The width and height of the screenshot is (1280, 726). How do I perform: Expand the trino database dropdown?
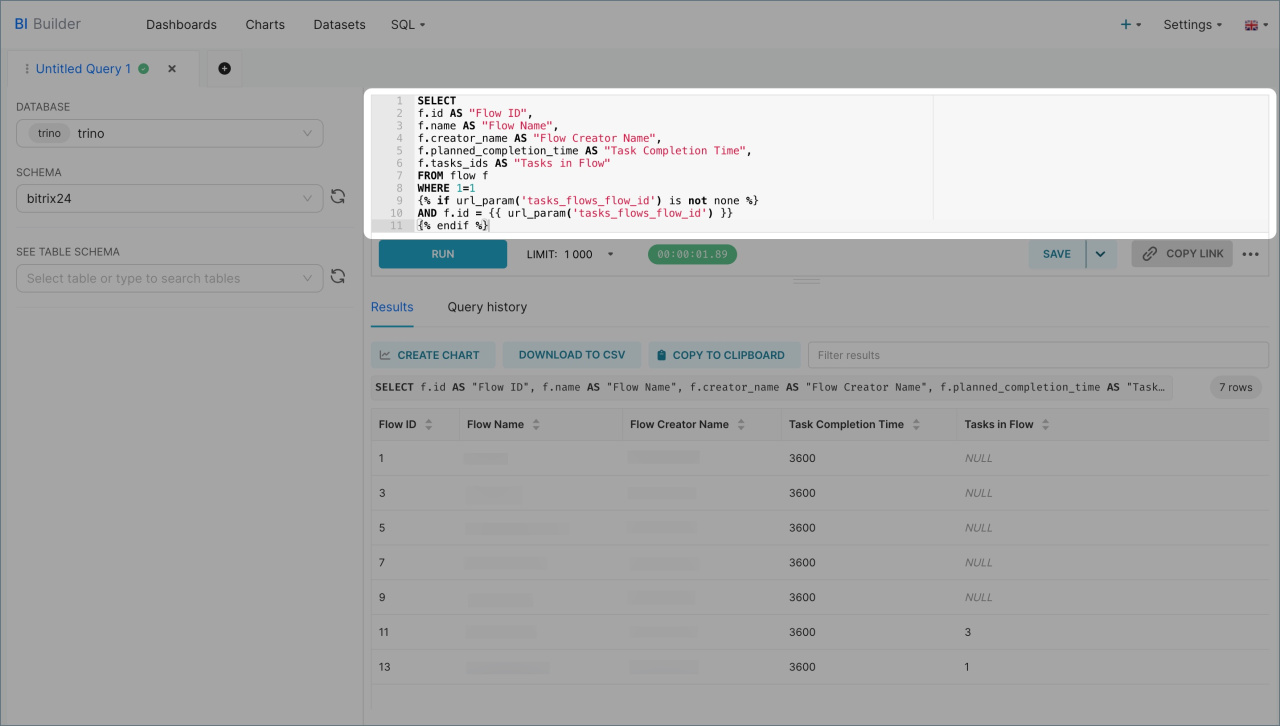pyautogui.click(x=307, y=133)
